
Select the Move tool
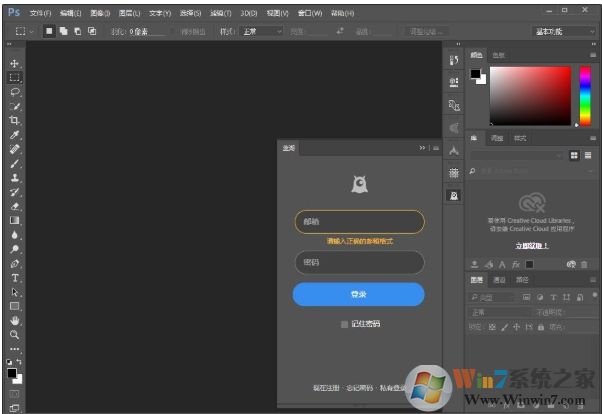click(x=15, y=63)
